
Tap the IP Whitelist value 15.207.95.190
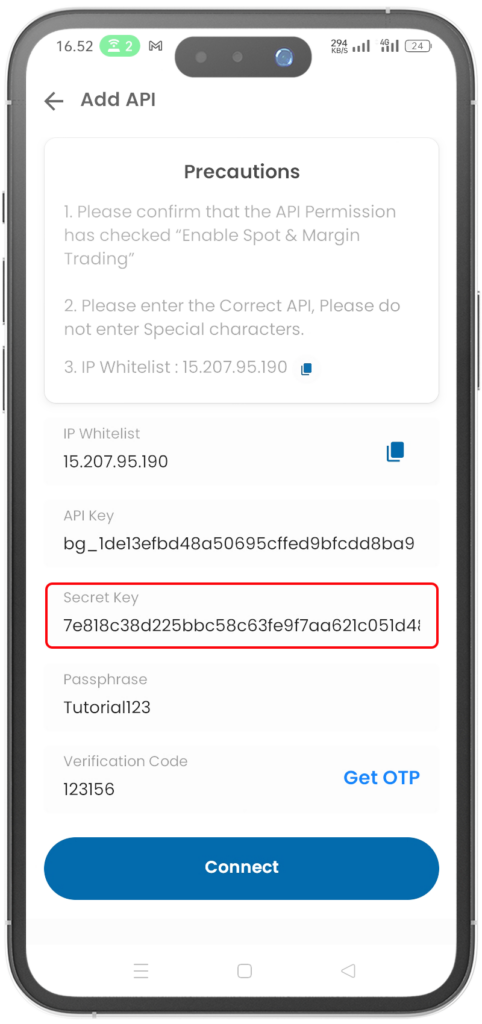pyautogui.click(x=116, y=462)
